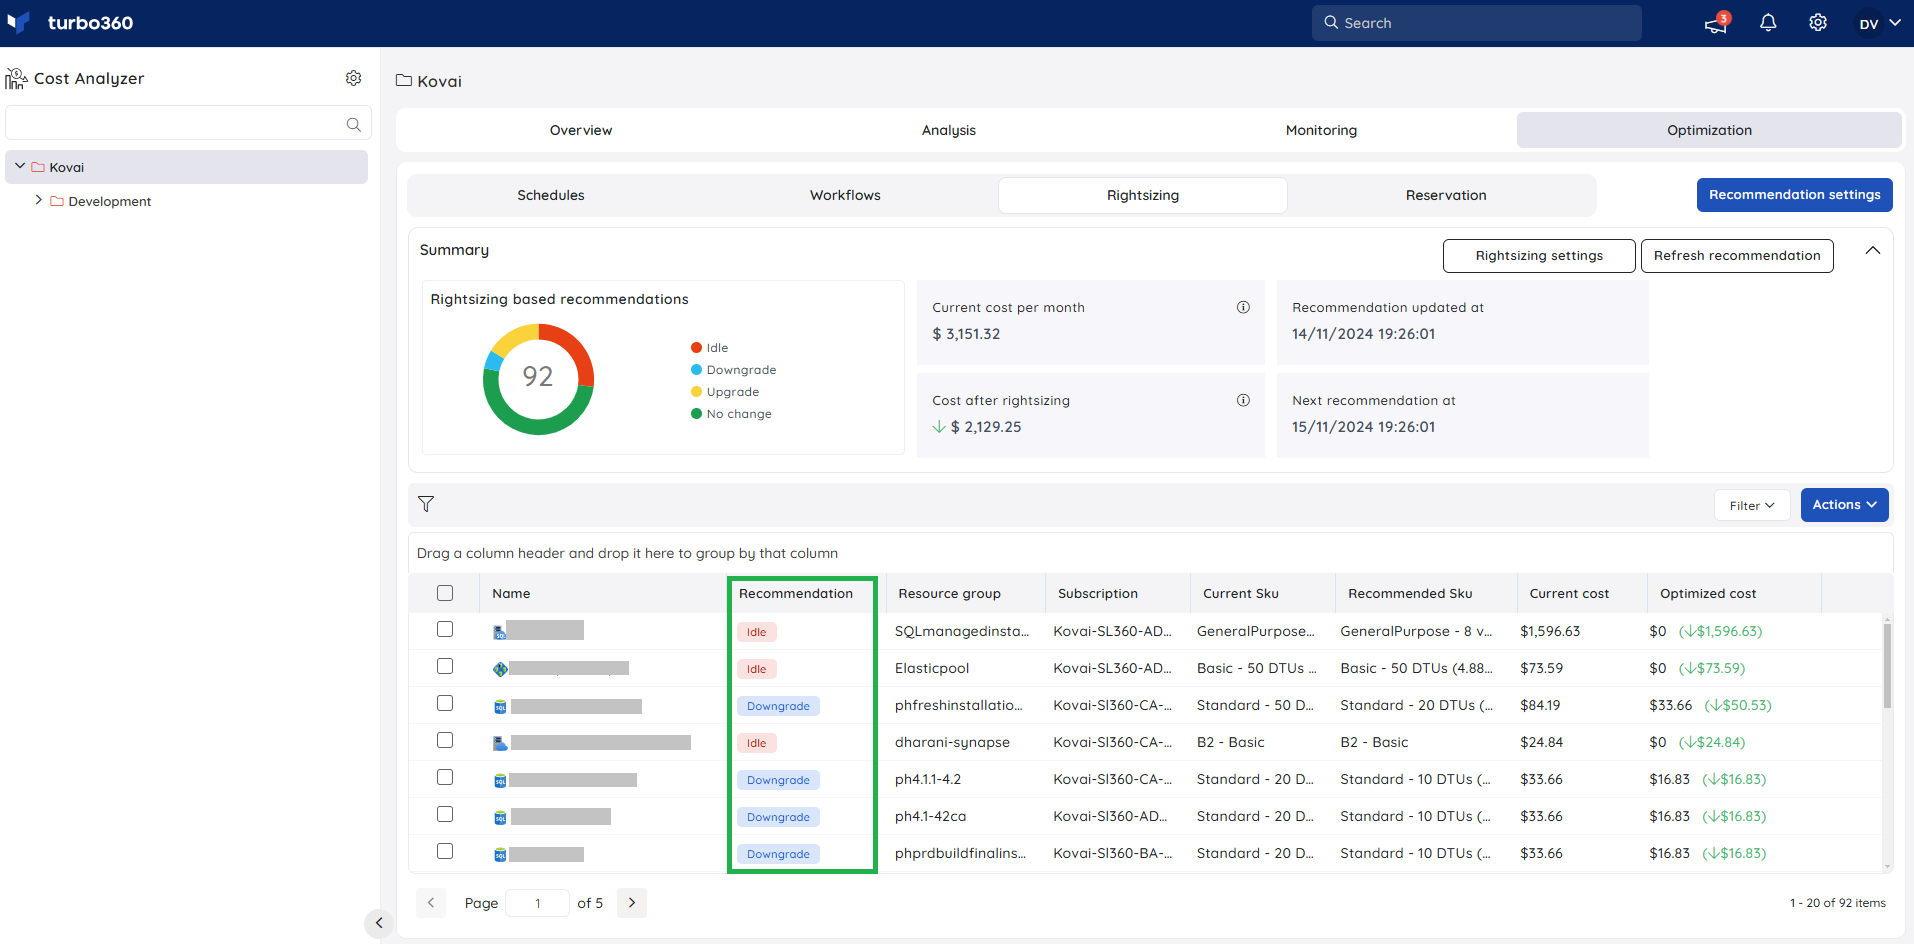The width and height of the screenshot is (1914, 944).
Task: Open the Workflows sub-tab
Action: (845, 195)
